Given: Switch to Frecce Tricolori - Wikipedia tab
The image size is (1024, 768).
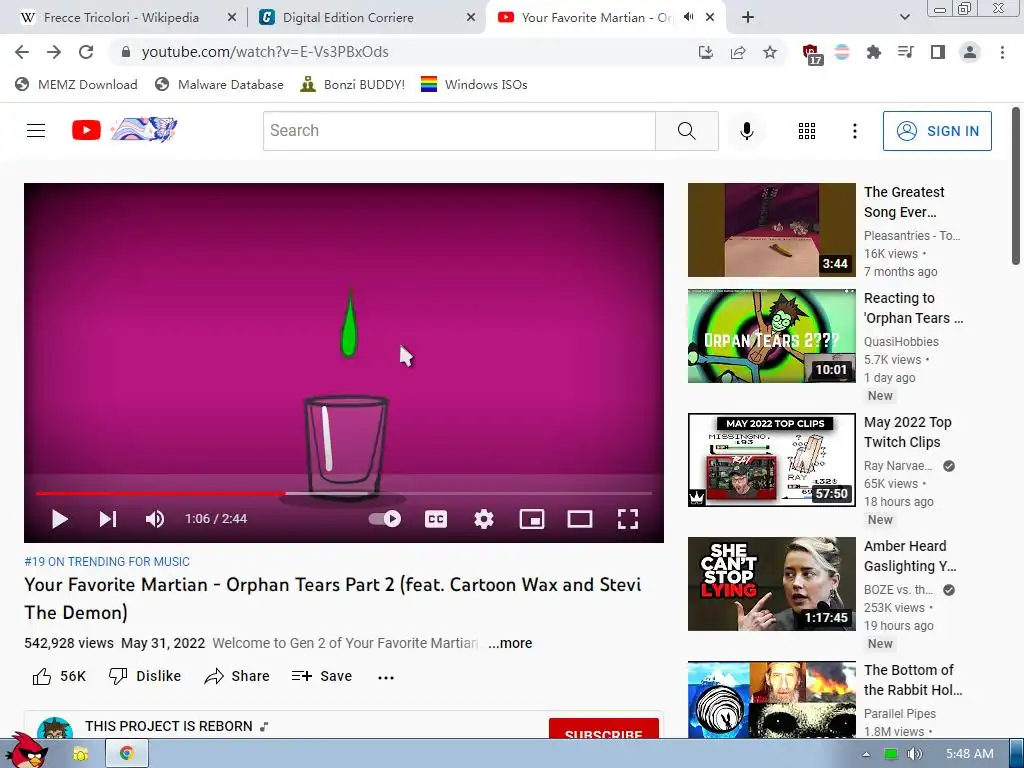Looking at the screenshot, I should pyautogui.click(x=121, y=18).
